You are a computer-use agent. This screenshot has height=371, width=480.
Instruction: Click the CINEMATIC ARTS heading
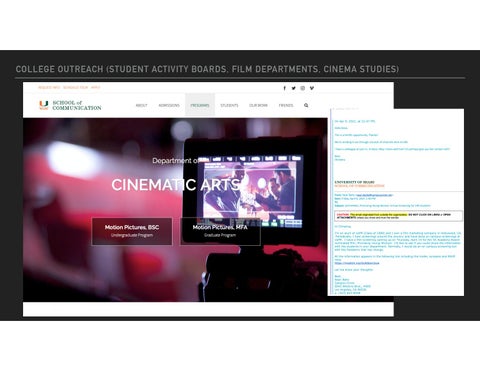[176, 185]
